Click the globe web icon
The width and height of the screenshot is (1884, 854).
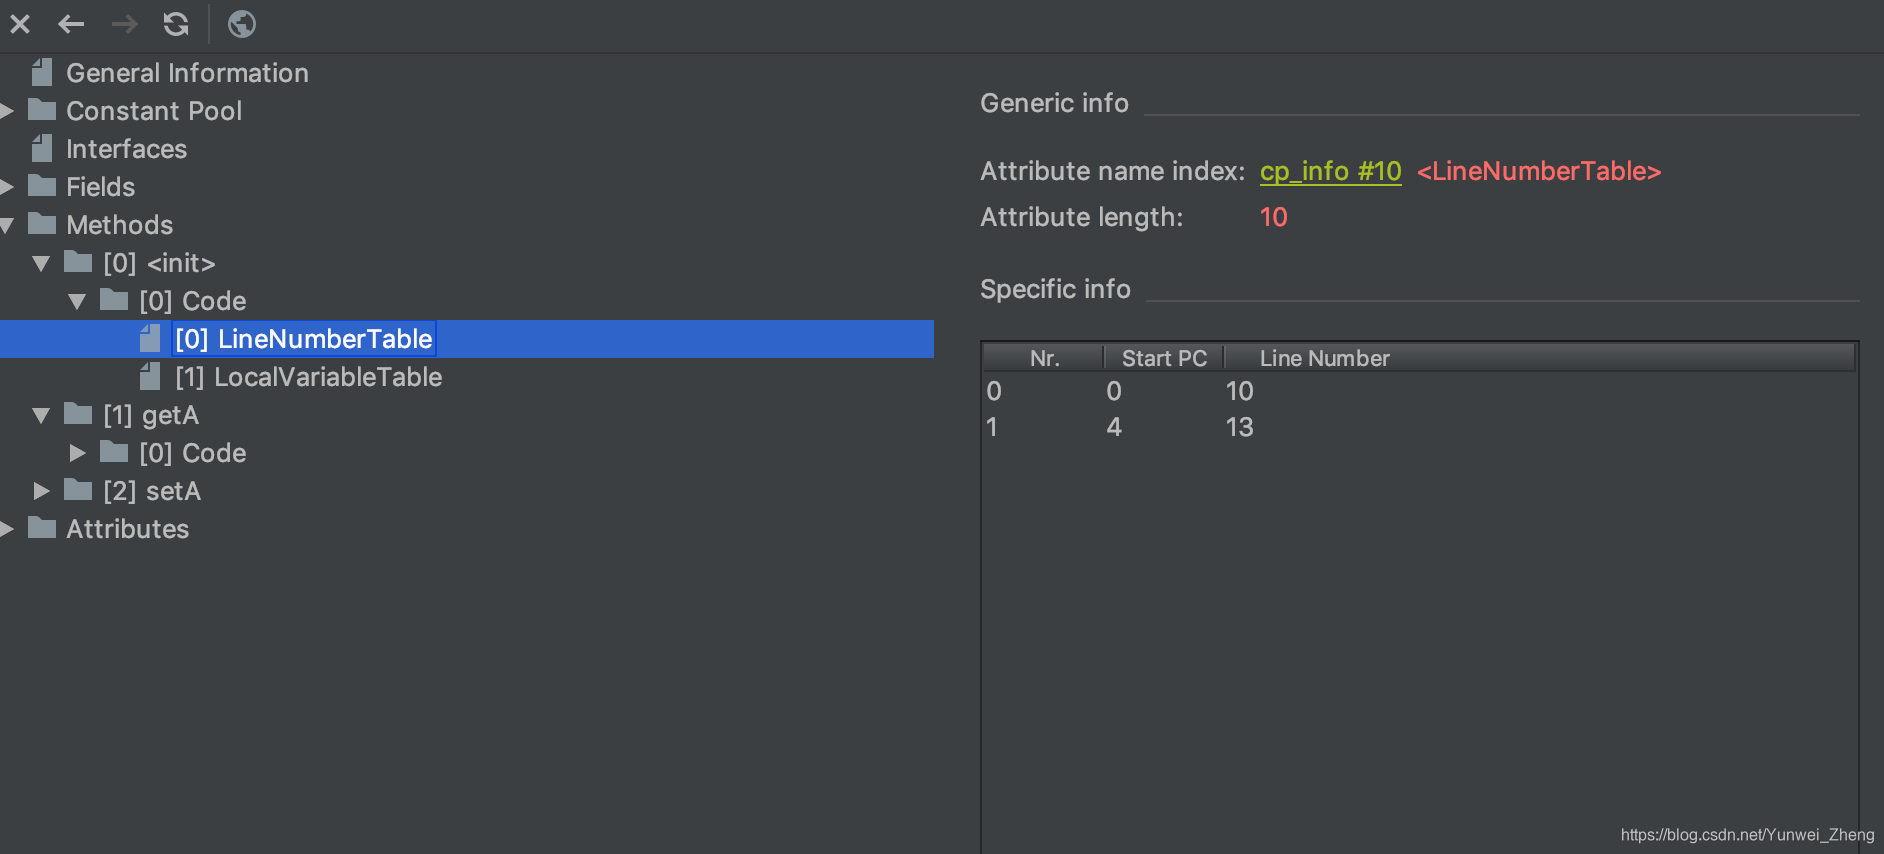[242, 23]
